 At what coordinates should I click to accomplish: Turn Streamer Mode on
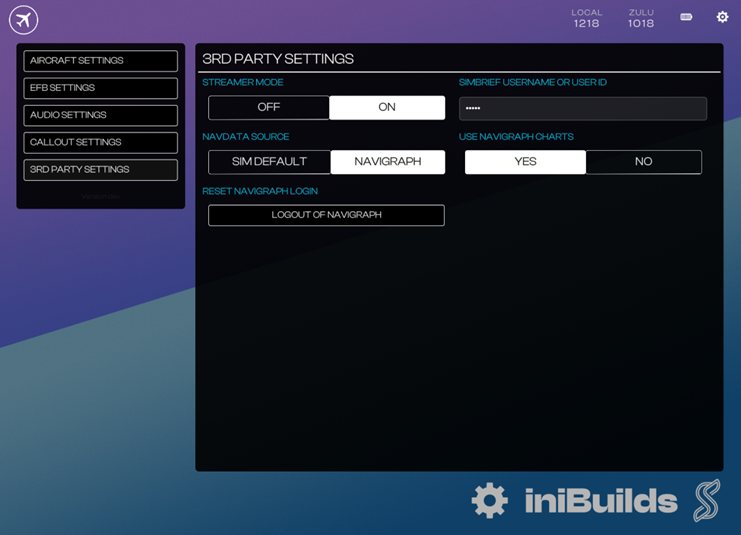[x=387, y=107]
